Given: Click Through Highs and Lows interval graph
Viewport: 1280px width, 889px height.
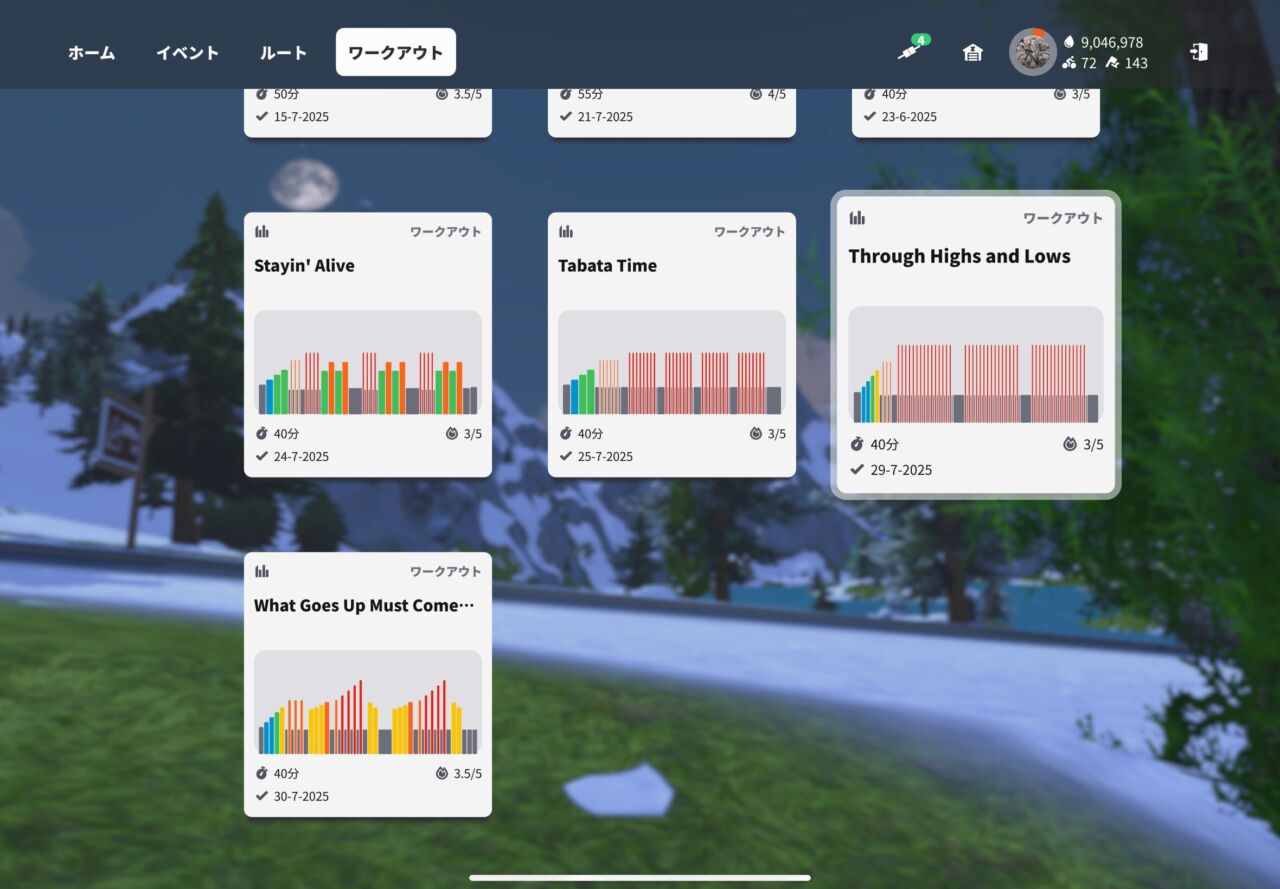Looking at the screenshot, I should pyautogui.click(x=976, y=365).
